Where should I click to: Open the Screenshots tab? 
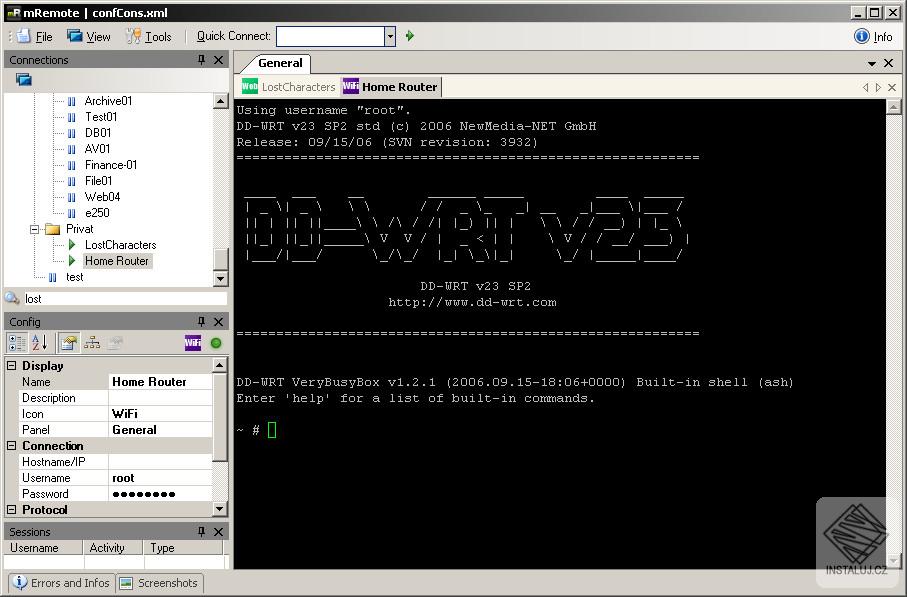click(x=159, y=583)
